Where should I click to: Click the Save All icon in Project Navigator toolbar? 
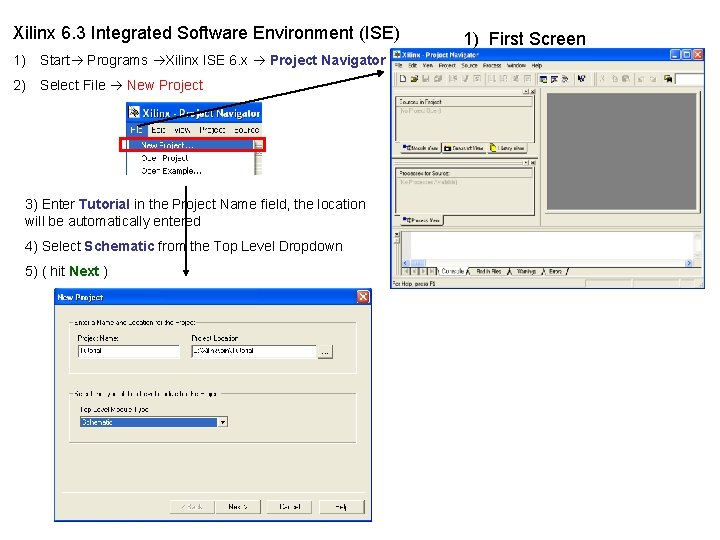(x=438, y=79)
